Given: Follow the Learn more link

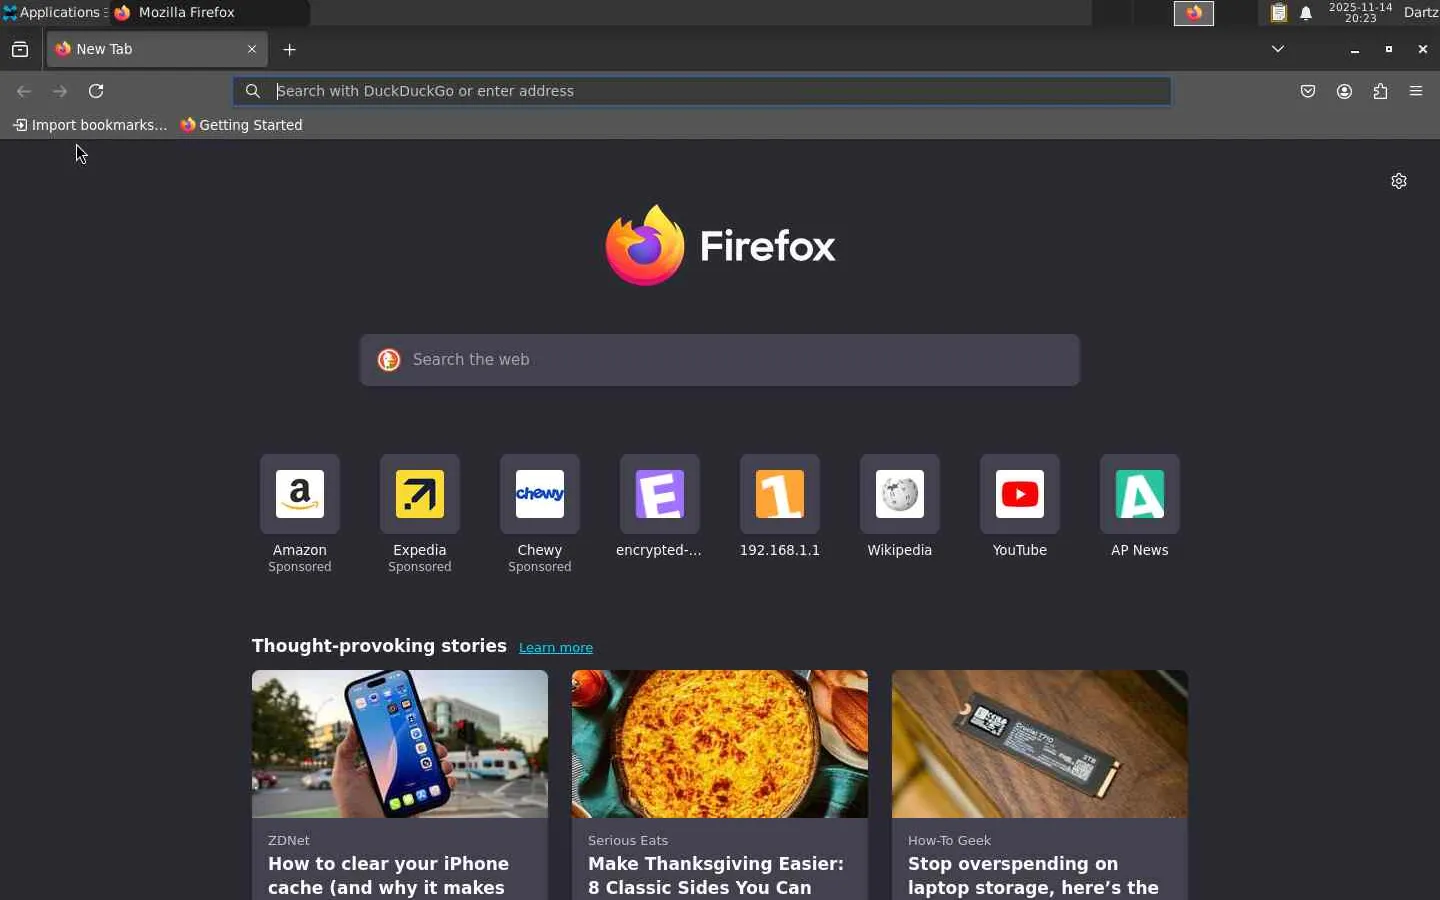Looking at the screenshot, I should pyautogui.click(x=556, y=648).
